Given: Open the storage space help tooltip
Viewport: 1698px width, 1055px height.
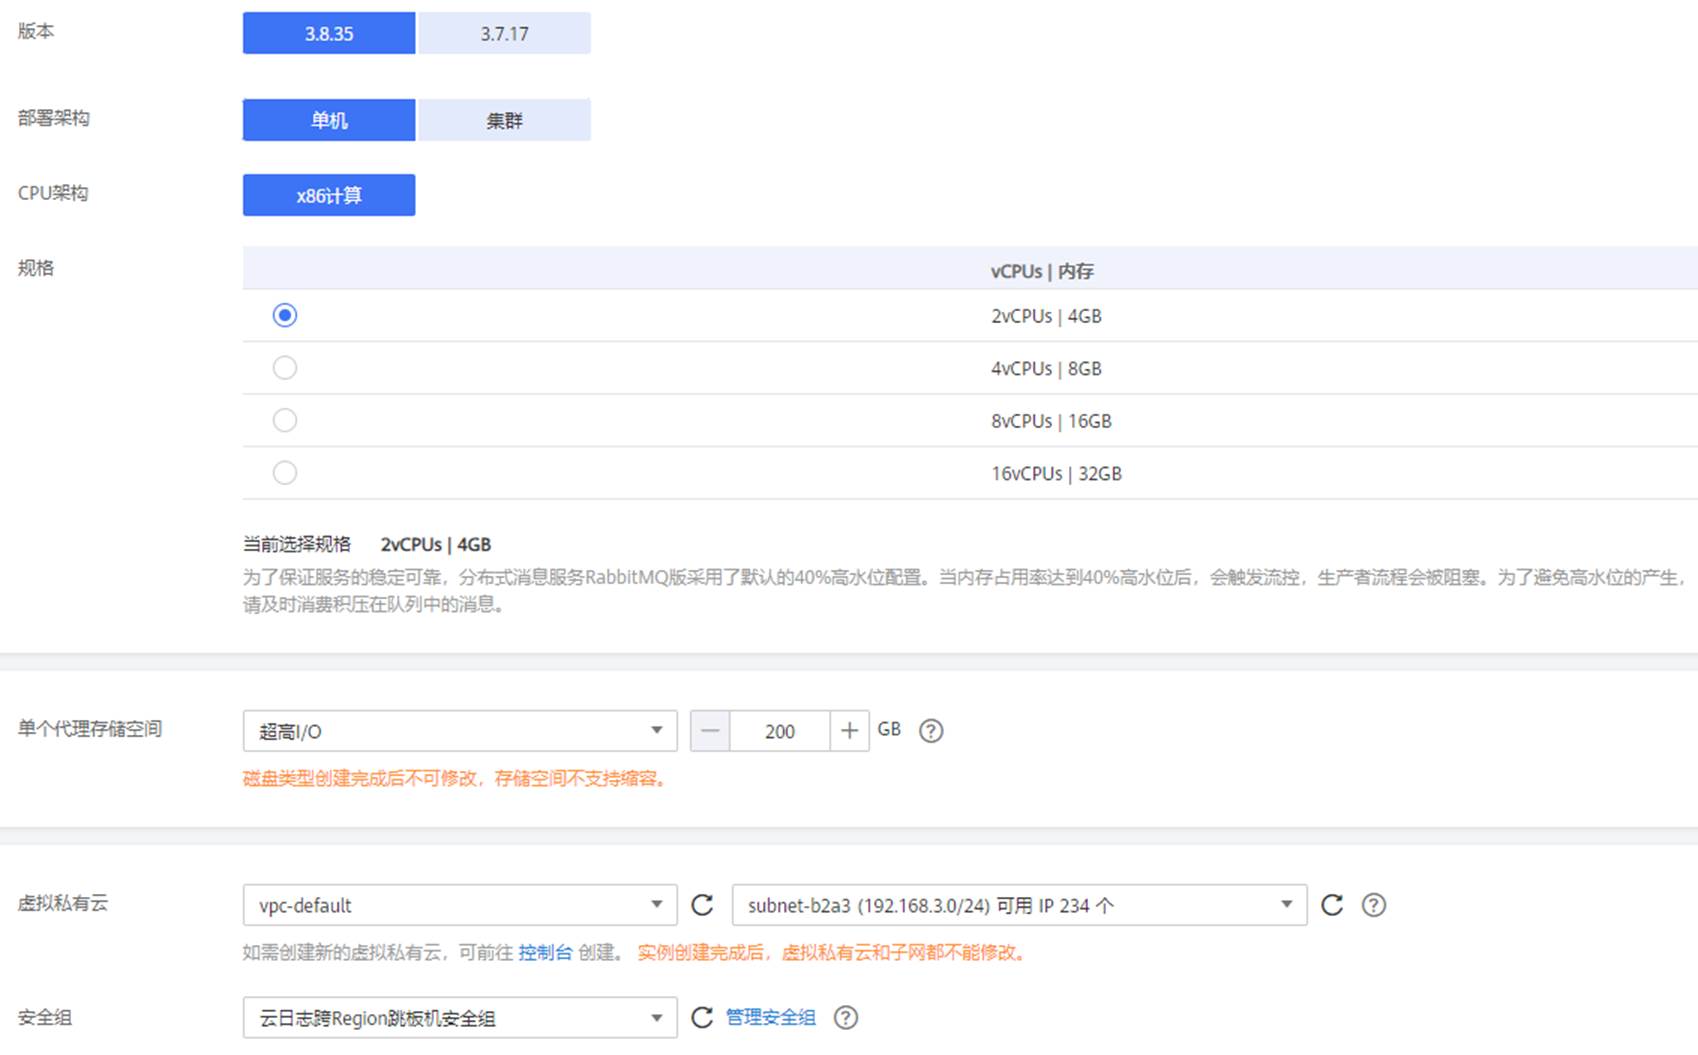Looking at the screenshot, I should (x=930, y=731).
